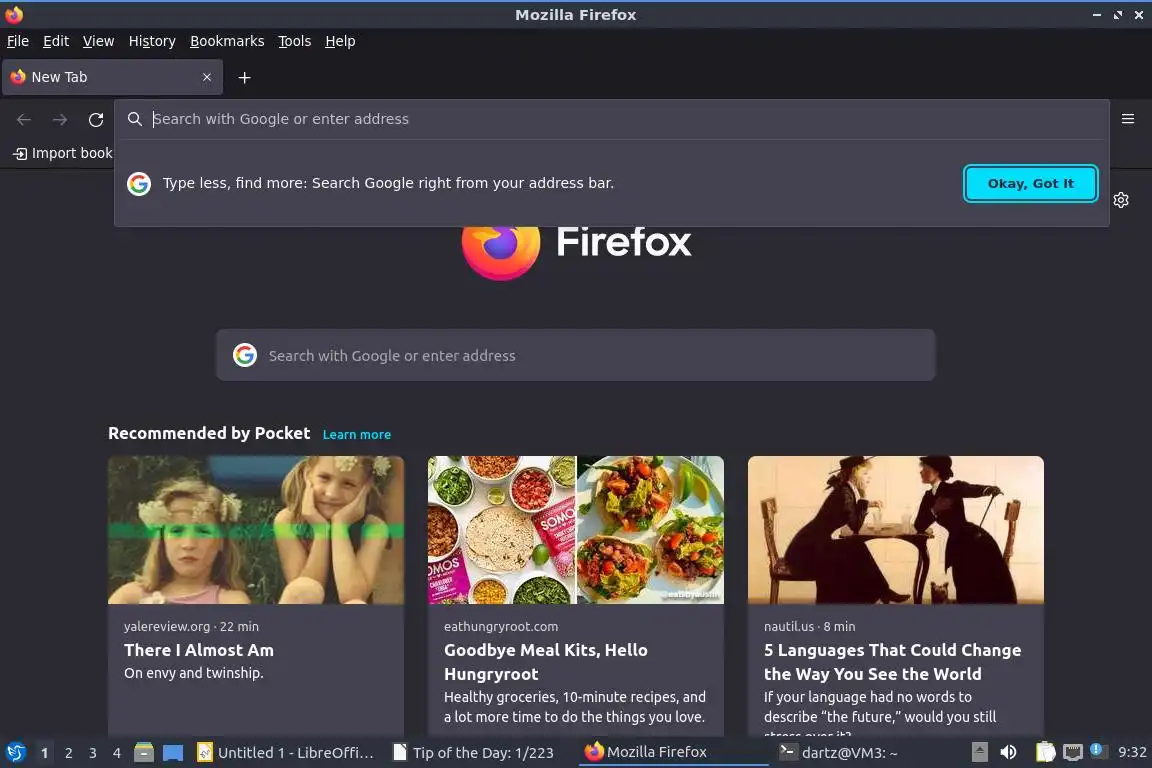
Task: Click blue show desktop icon in taskbar
Action: tap(173, 753)
